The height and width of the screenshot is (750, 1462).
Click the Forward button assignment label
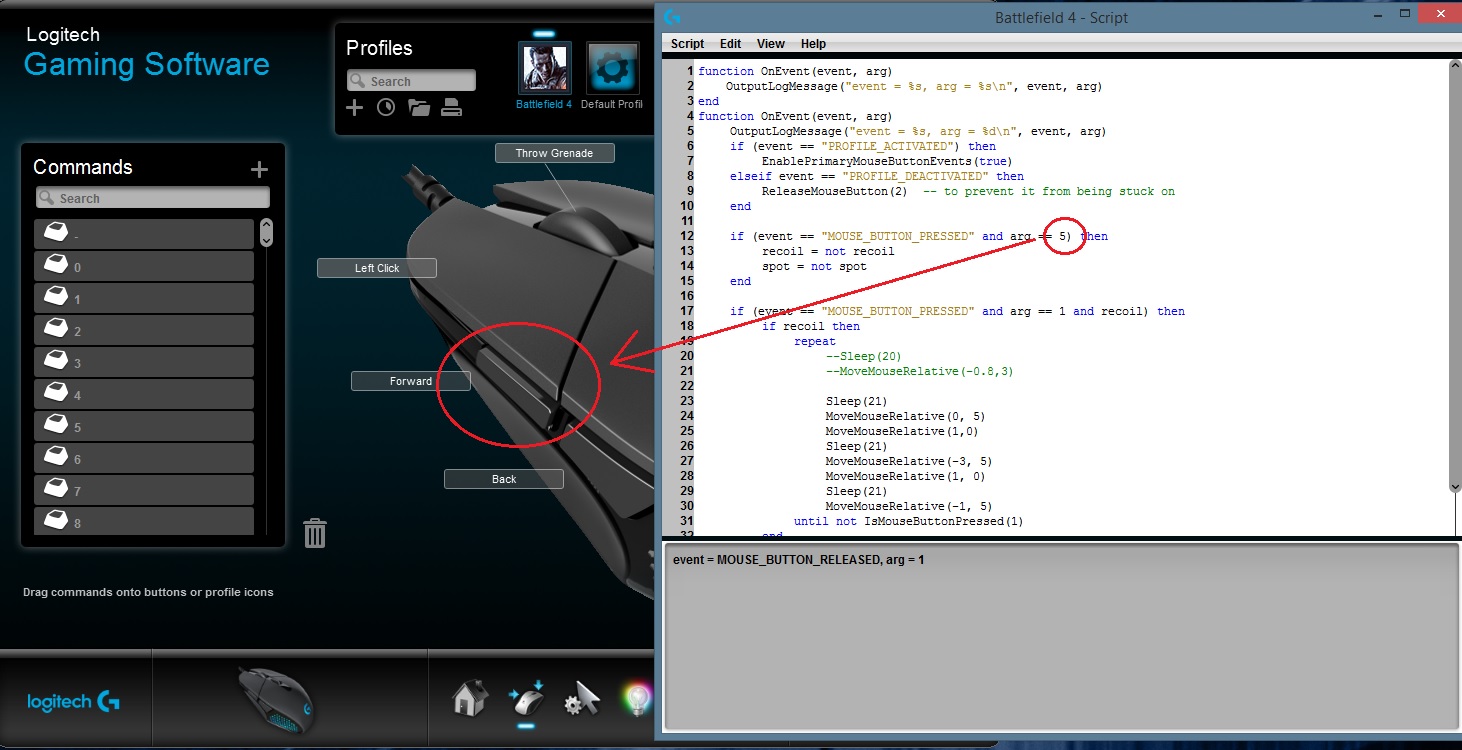pos(411,381)
